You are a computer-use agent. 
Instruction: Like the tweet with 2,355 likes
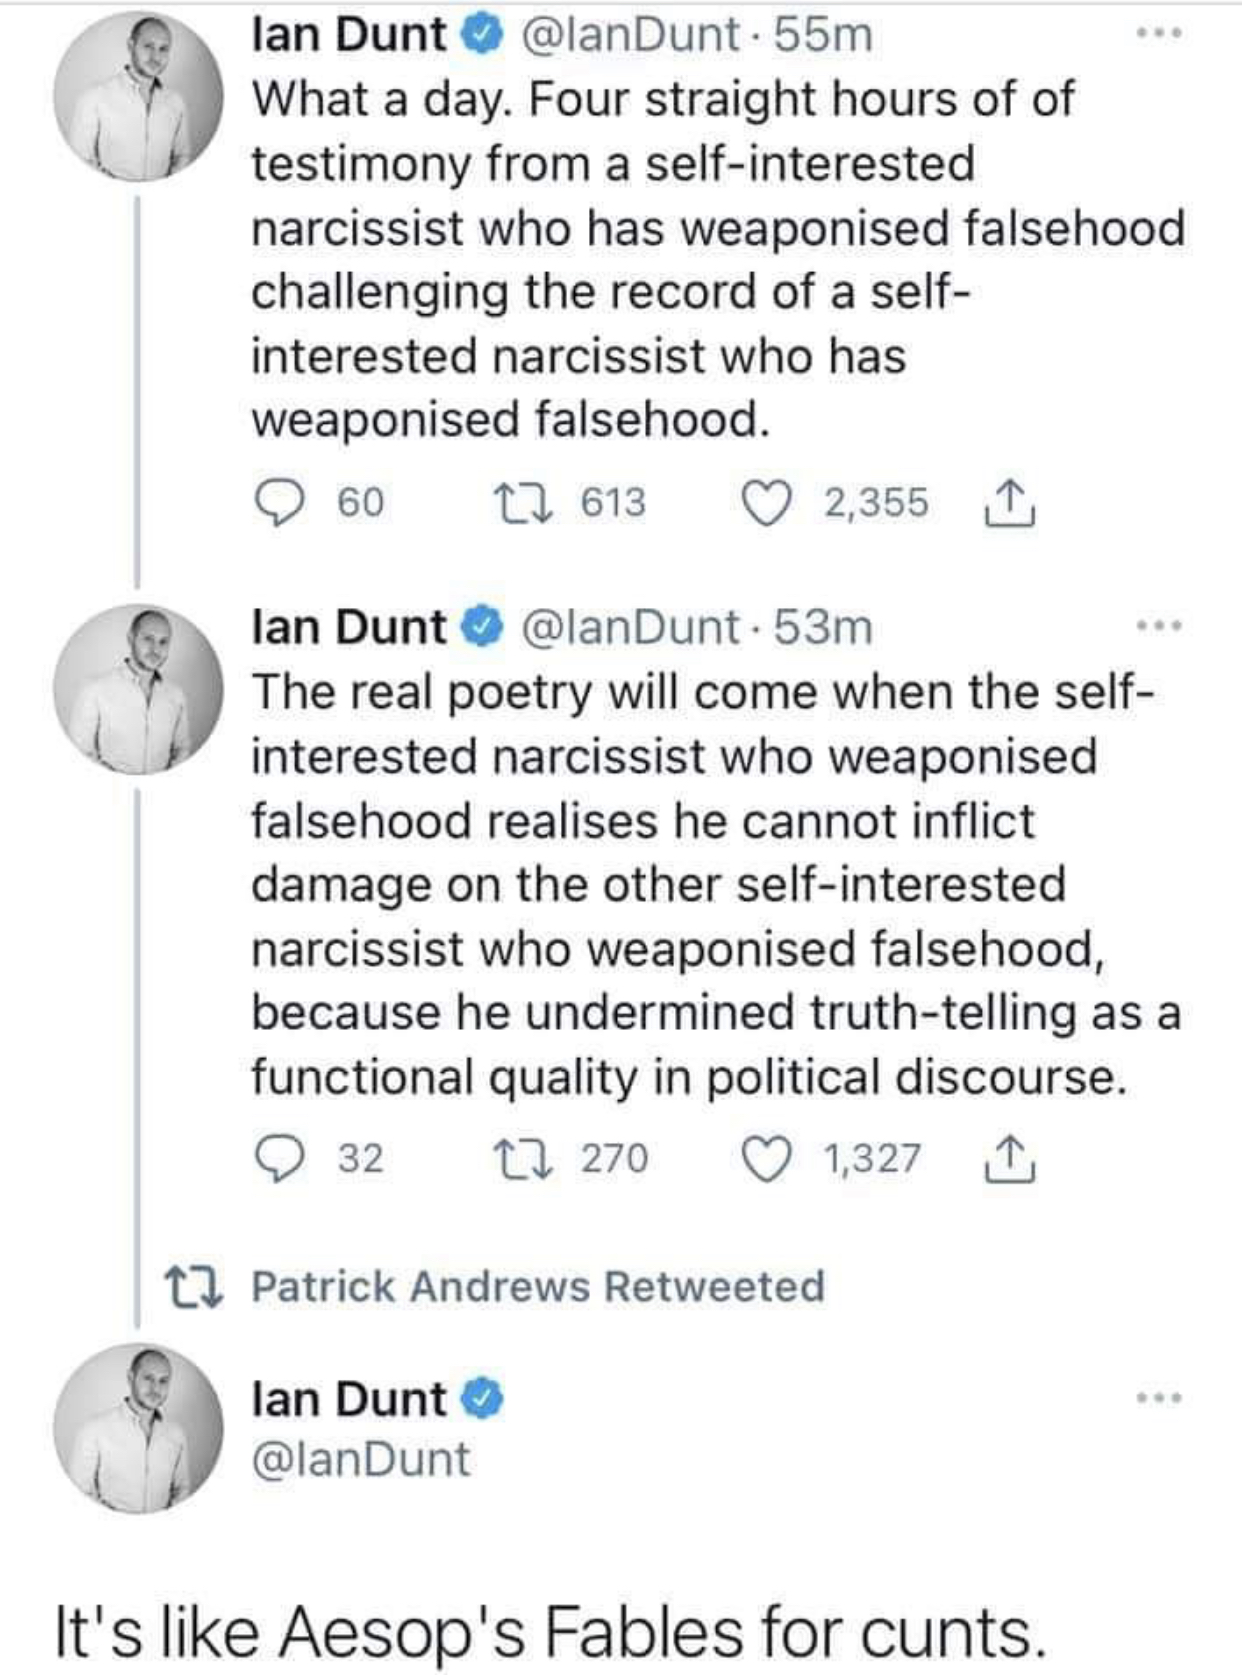click(767, 502)
